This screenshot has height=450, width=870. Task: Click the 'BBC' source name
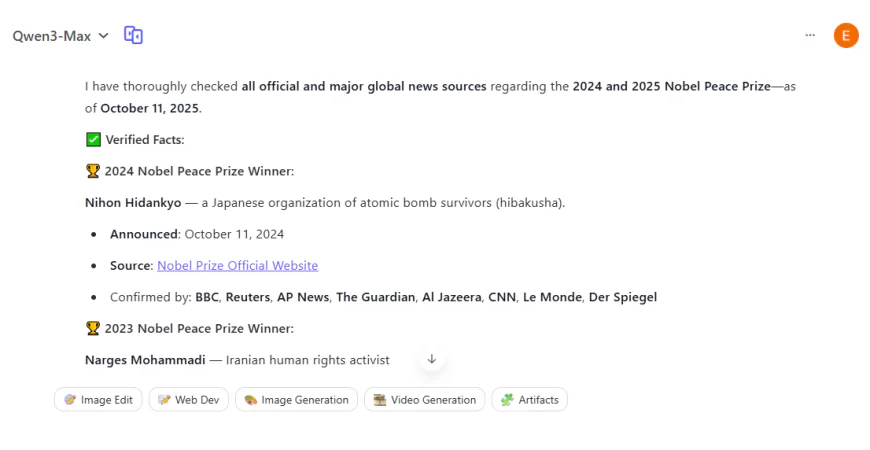207,297
